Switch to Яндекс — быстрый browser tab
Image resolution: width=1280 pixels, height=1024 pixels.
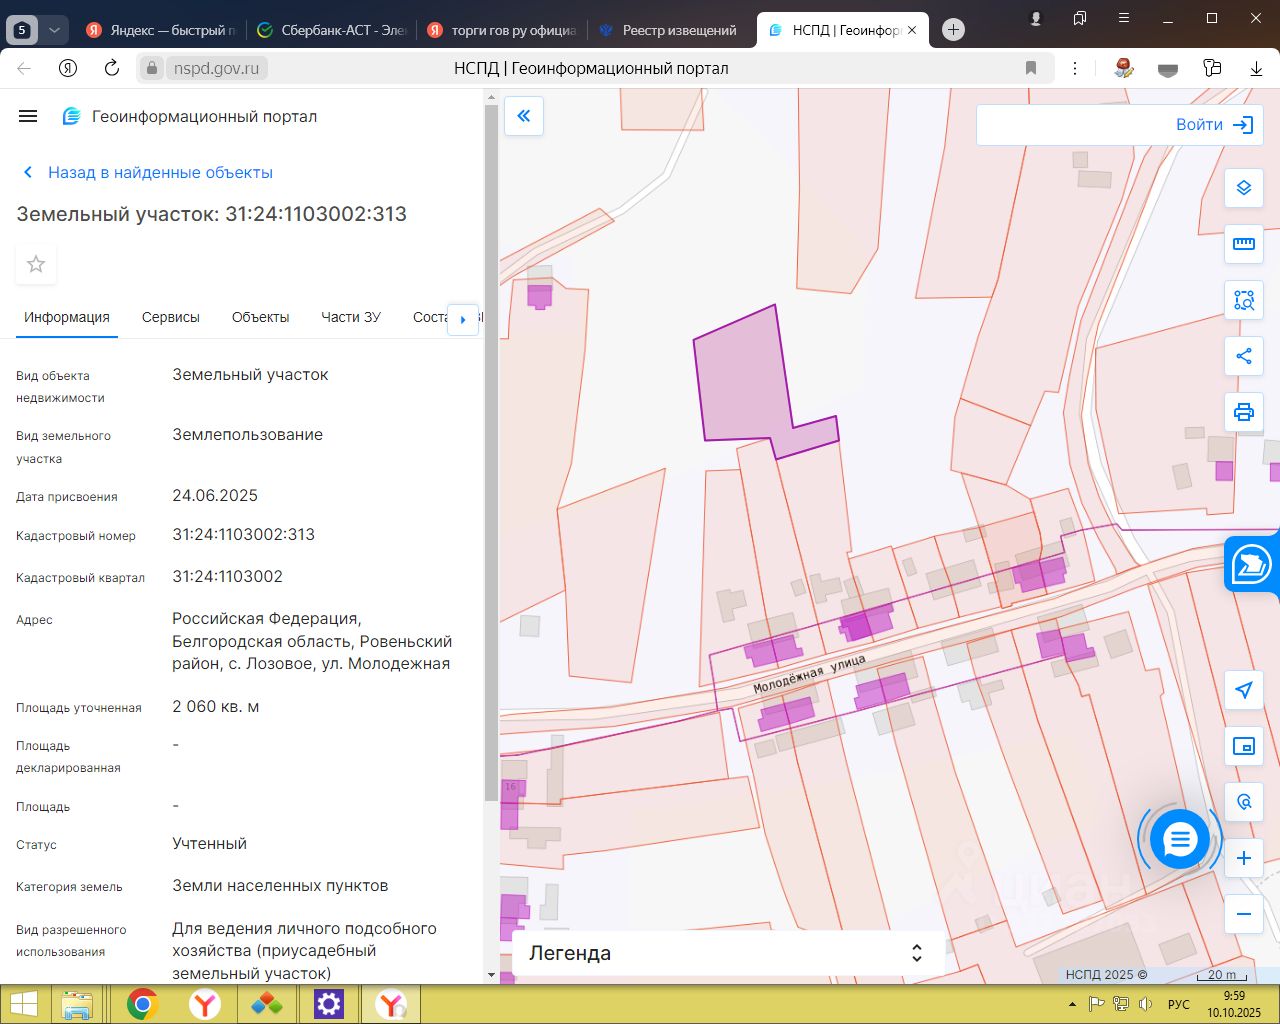(160, 30)
